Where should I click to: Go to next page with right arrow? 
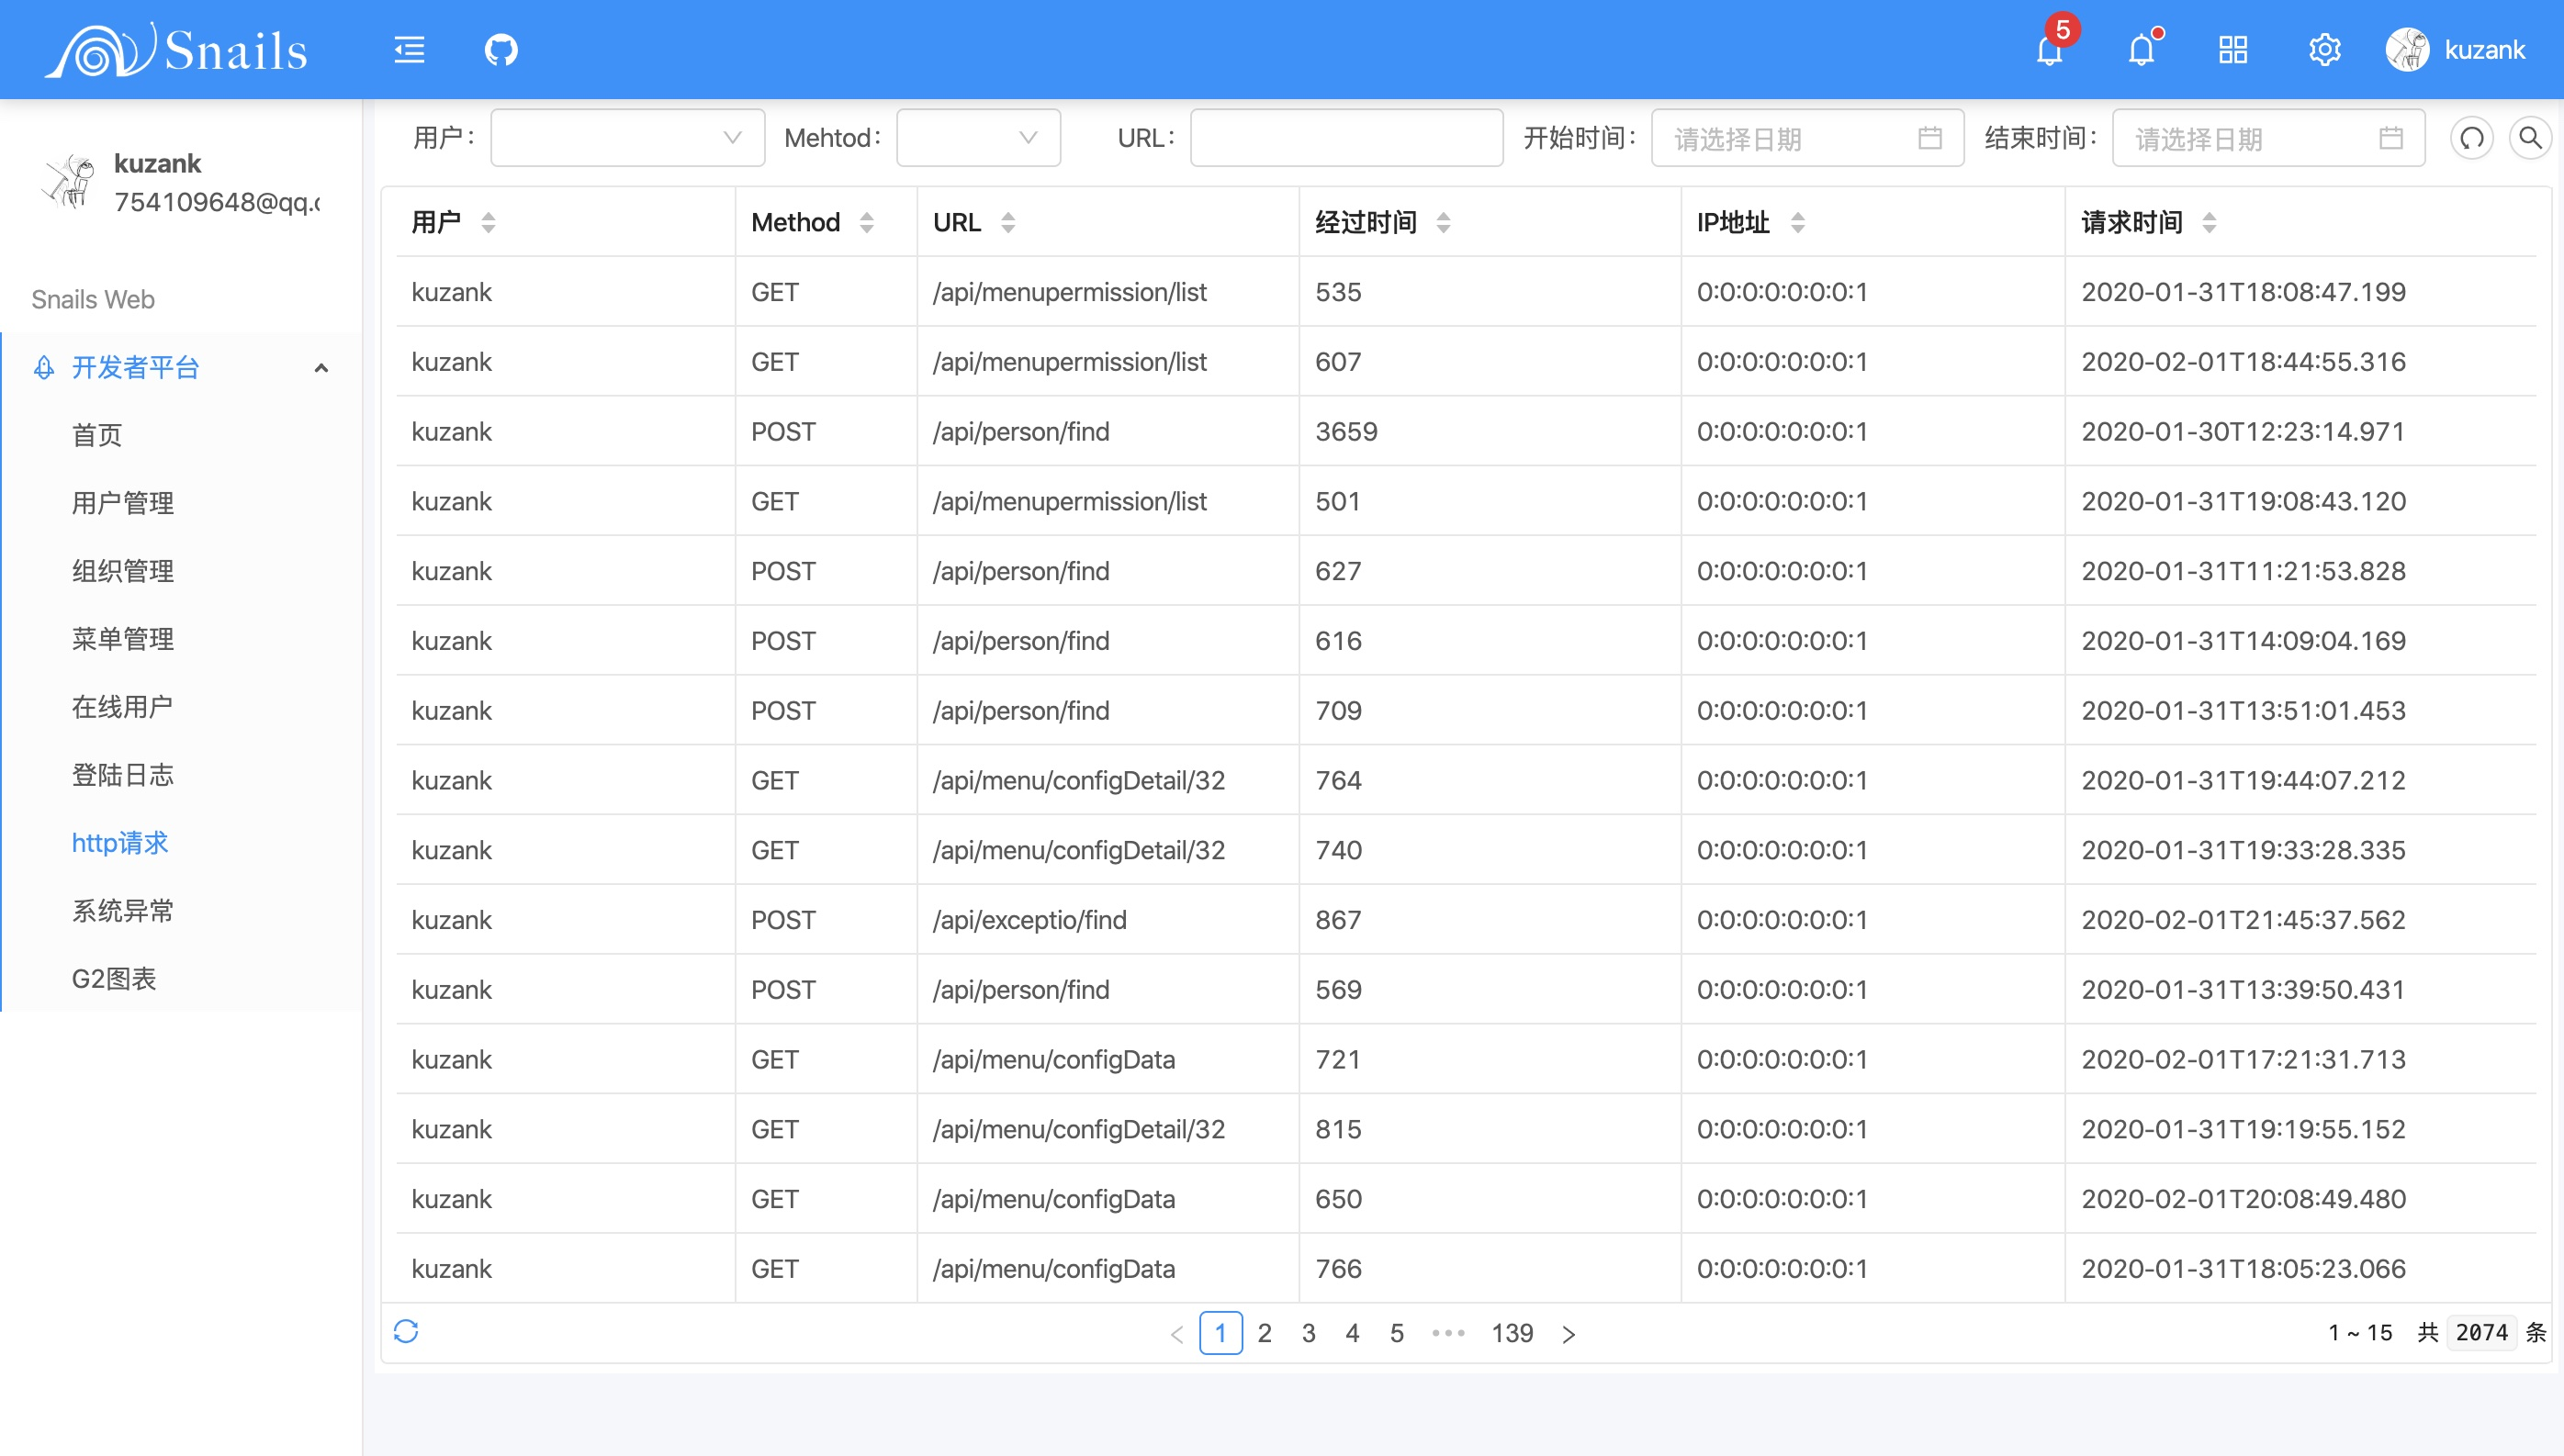point(1568,1333)
